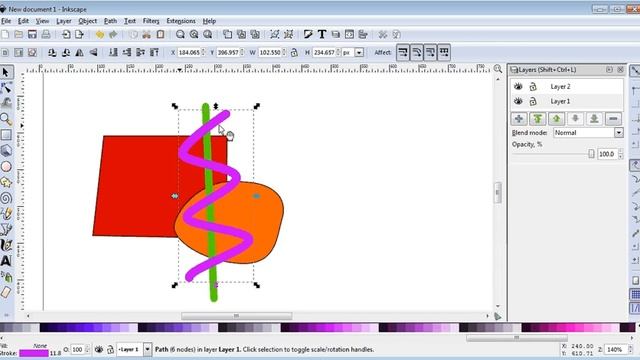Toggle visibility of Layer 2
This screenshot has width=640, height=360.
[518, 87]
